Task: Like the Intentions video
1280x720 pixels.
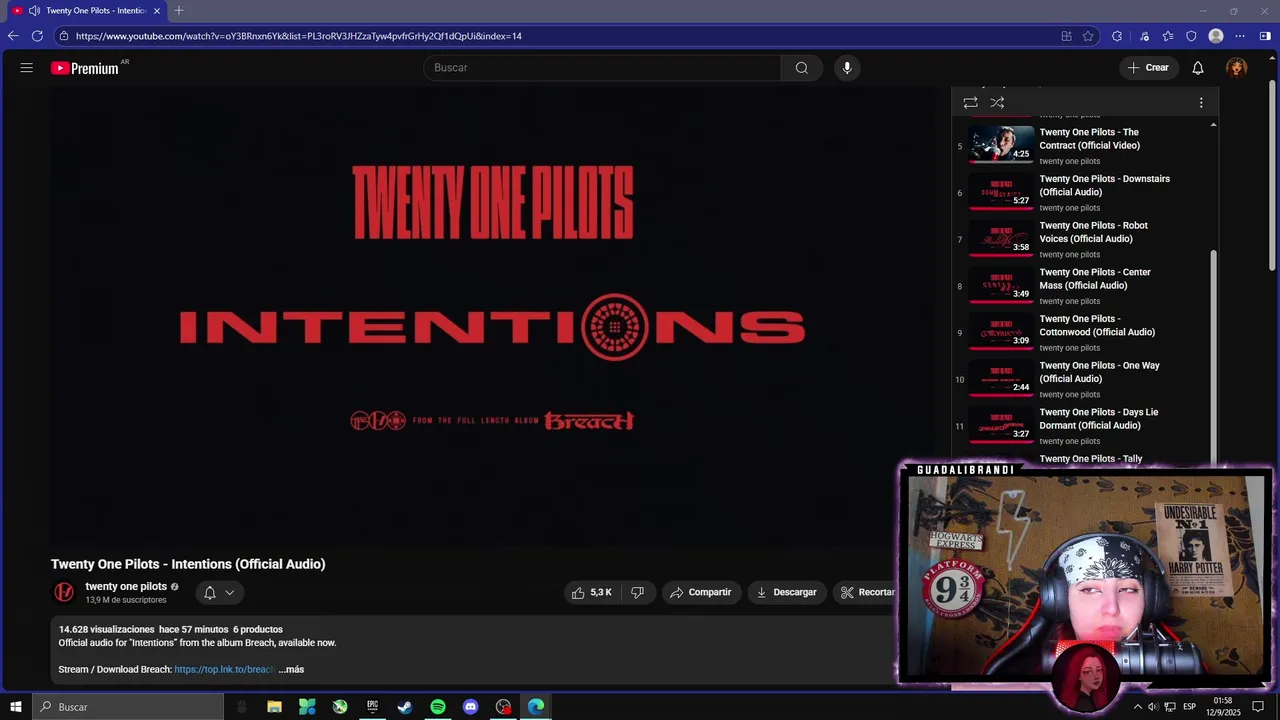Action: [x=592, y=593]
